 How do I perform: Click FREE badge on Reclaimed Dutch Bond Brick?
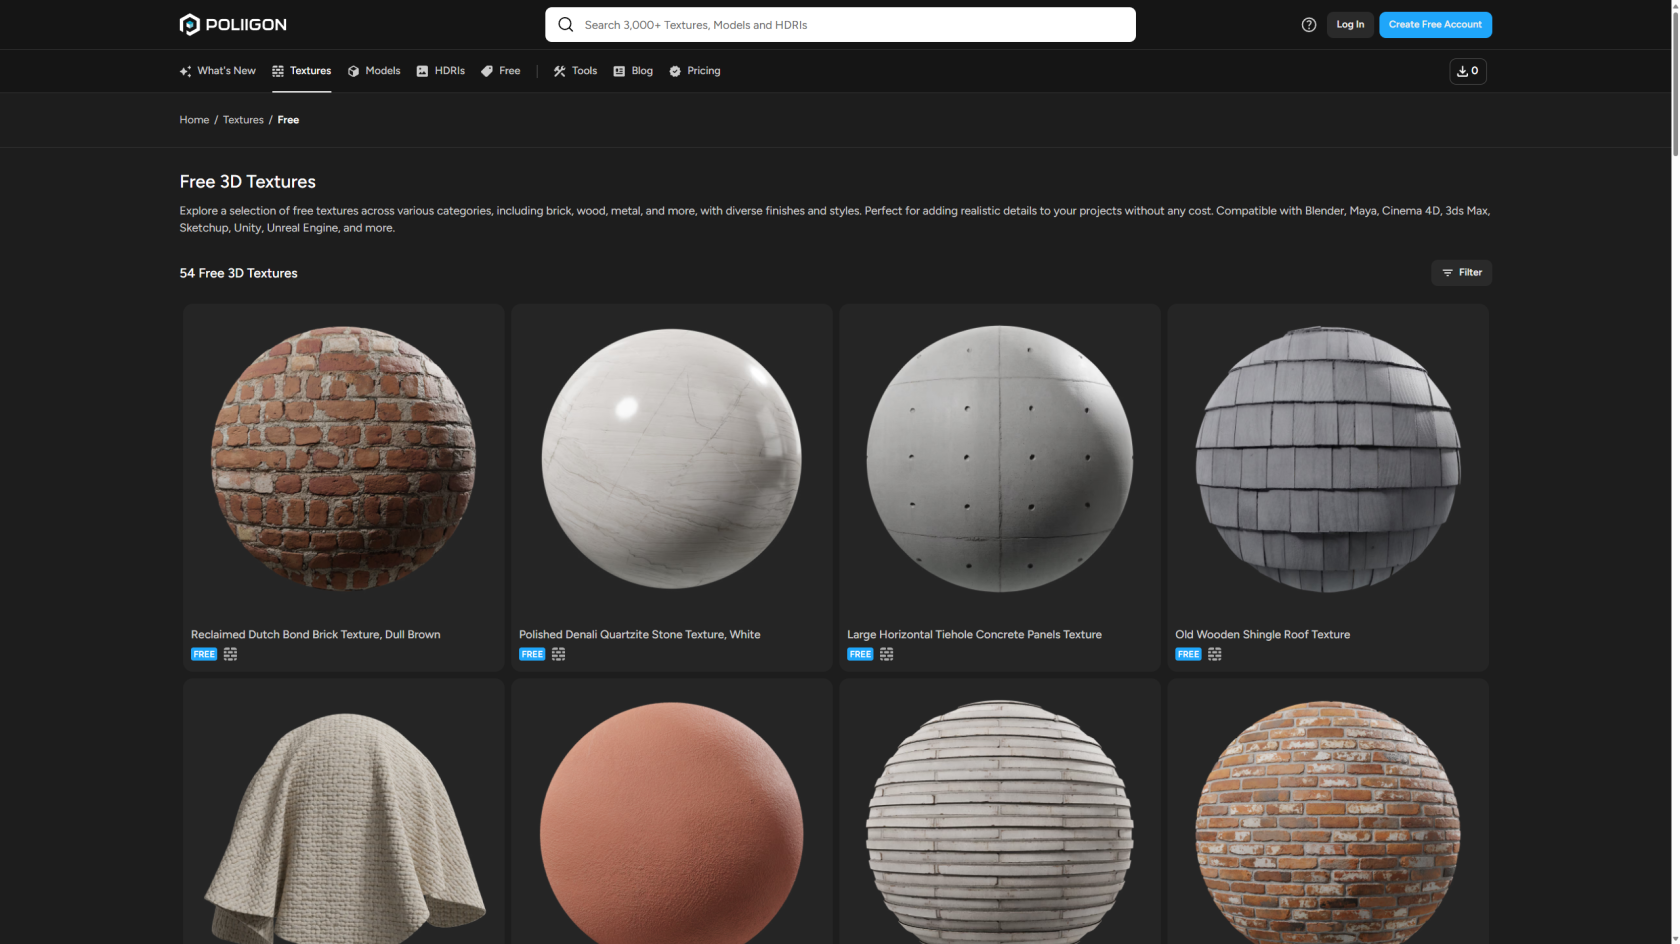(204, 654)
